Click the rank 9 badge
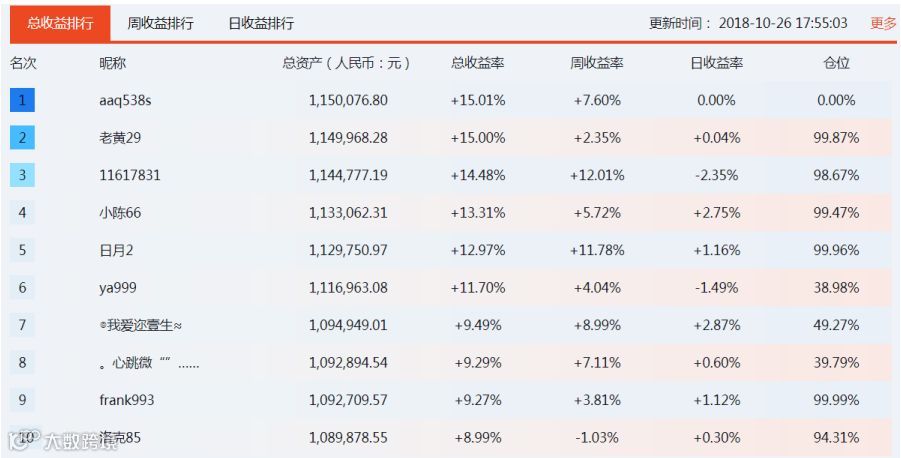 click(x=22, y=400)
